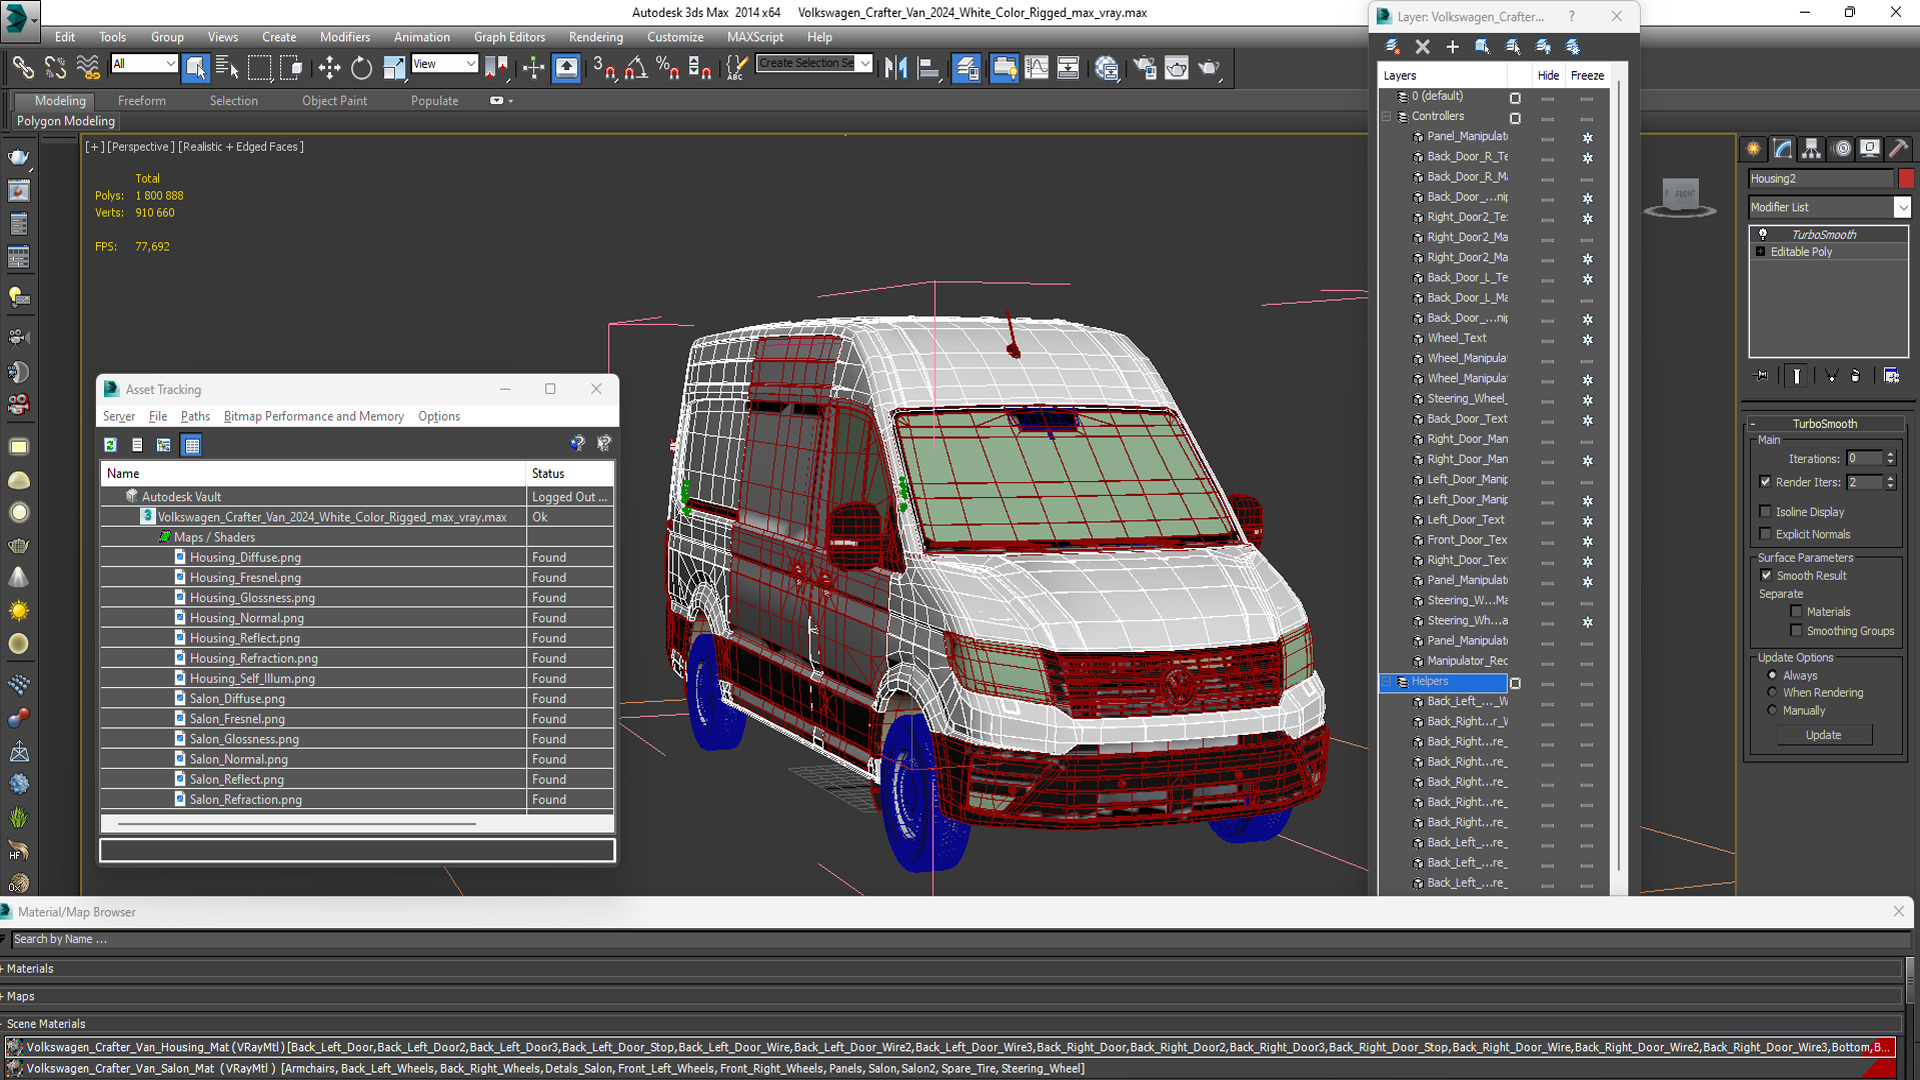1920x1080 pixels.
Task: Enable the Isoline Display checkbox
Action: coord(1765,512)
